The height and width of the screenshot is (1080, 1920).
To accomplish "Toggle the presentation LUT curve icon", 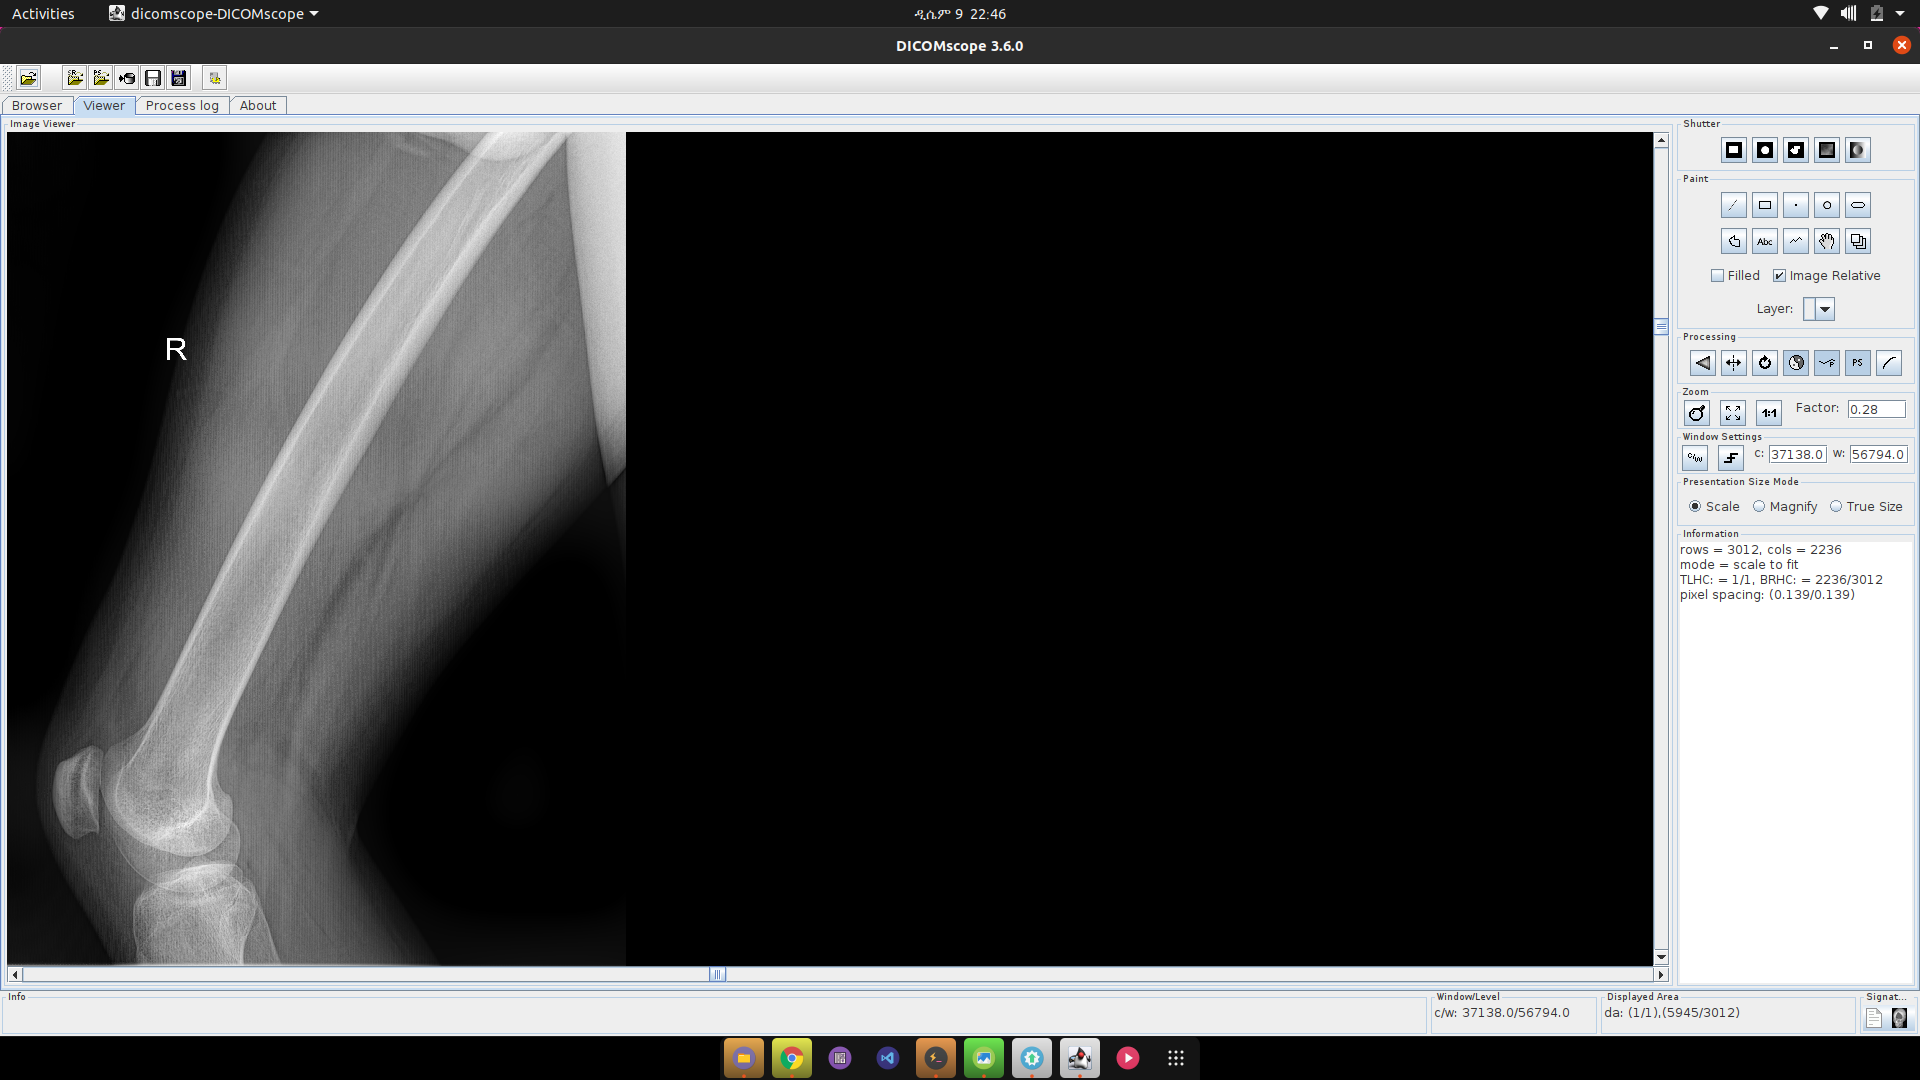I will 1827,363.
